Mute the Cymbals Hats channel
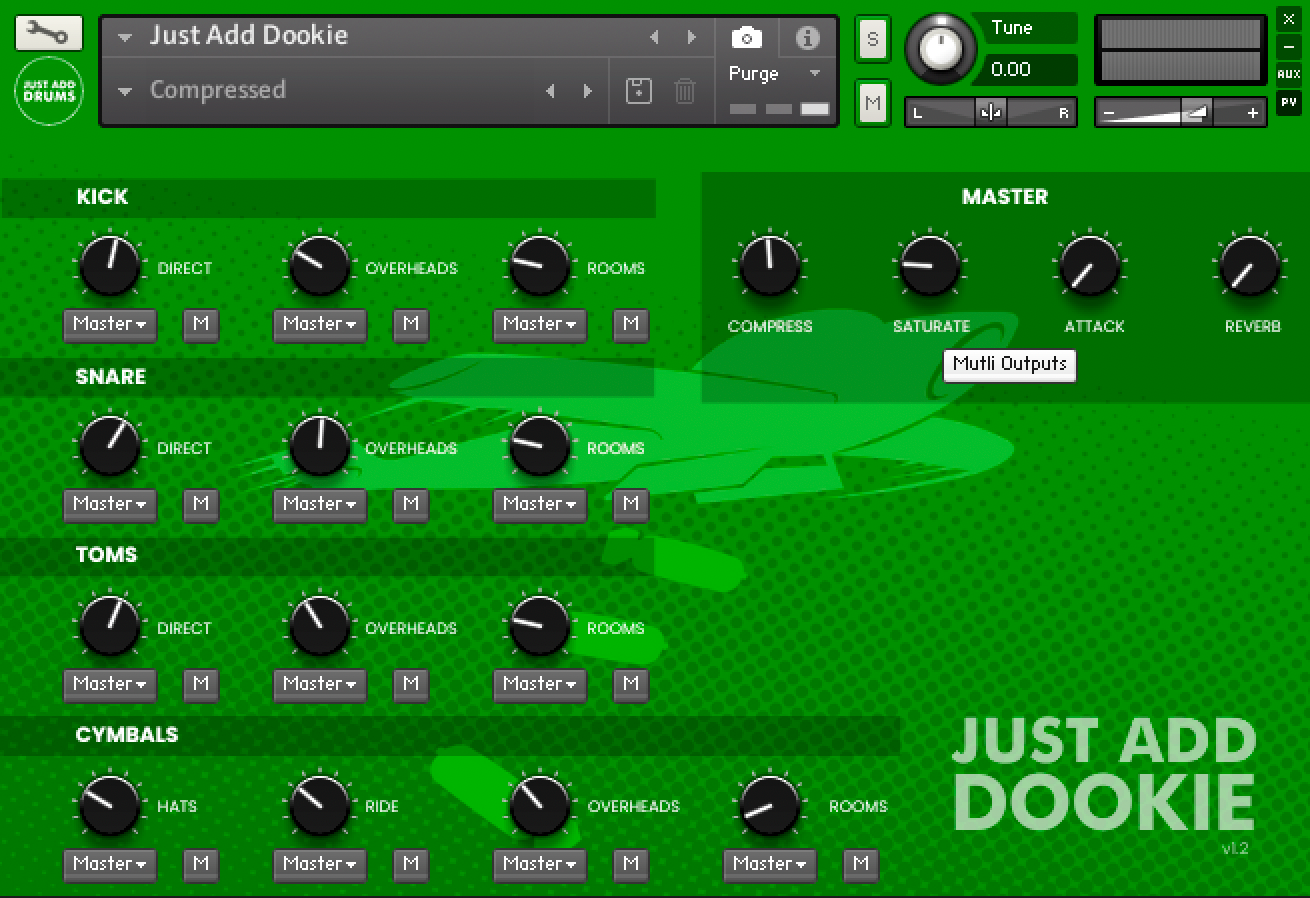The height and width of the screenshot is (898, 1310). coord(201,864)
